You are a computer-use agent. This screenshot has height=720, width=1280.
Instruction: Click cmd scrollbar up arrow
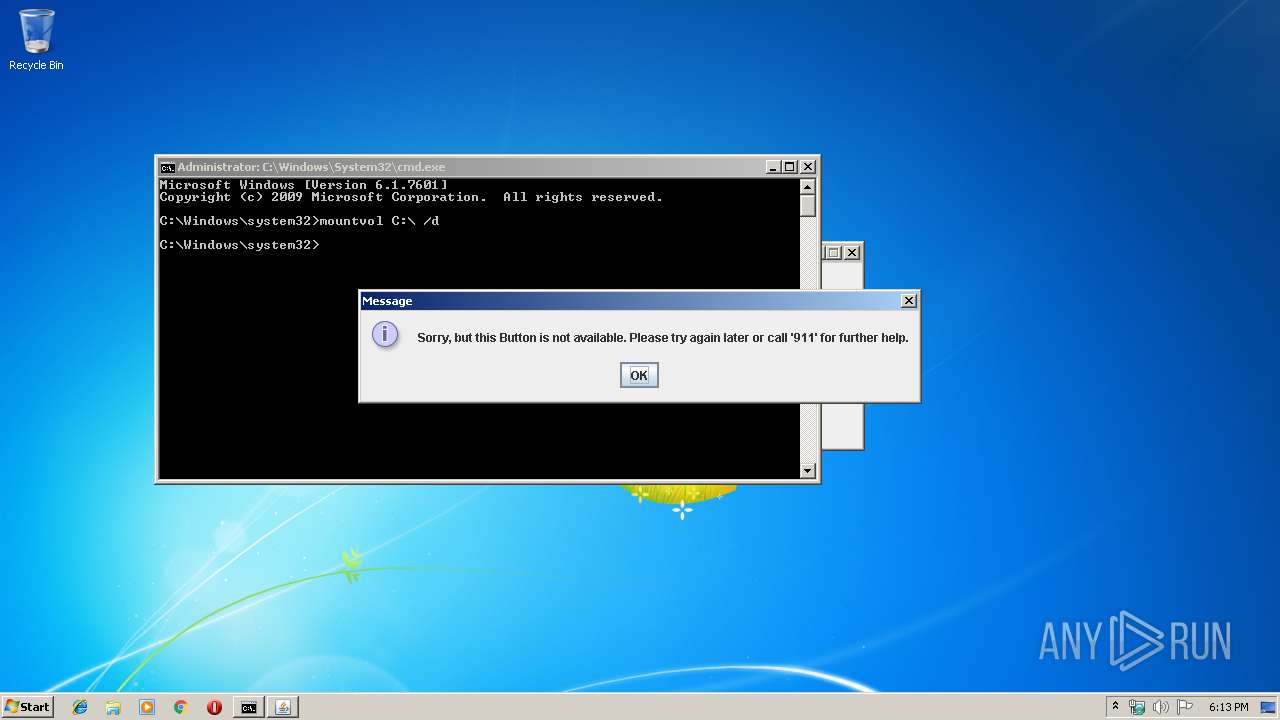(x=808, y=187)
